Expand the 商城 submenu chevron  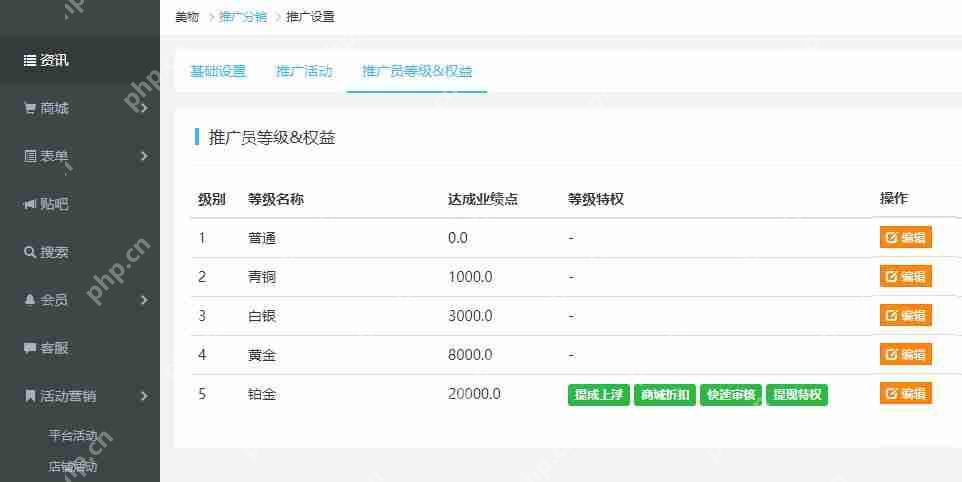144,109
